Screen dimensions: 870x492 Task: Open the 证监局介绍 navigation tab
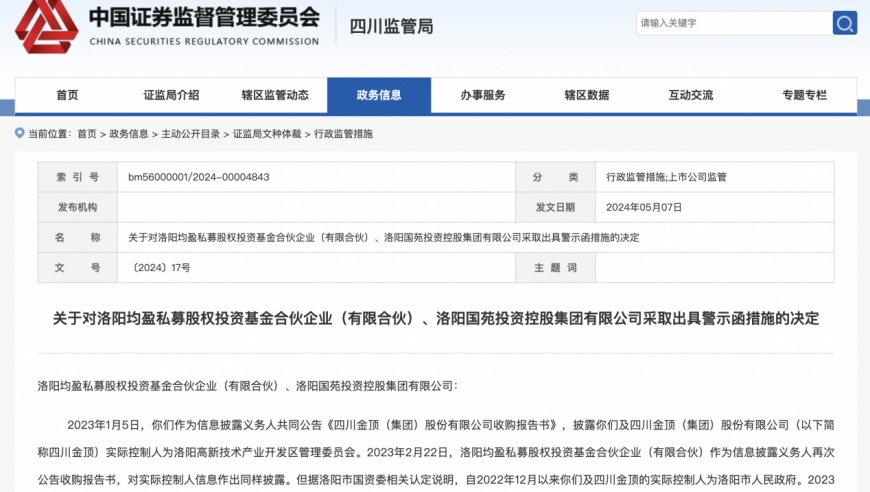pos(171,95)
